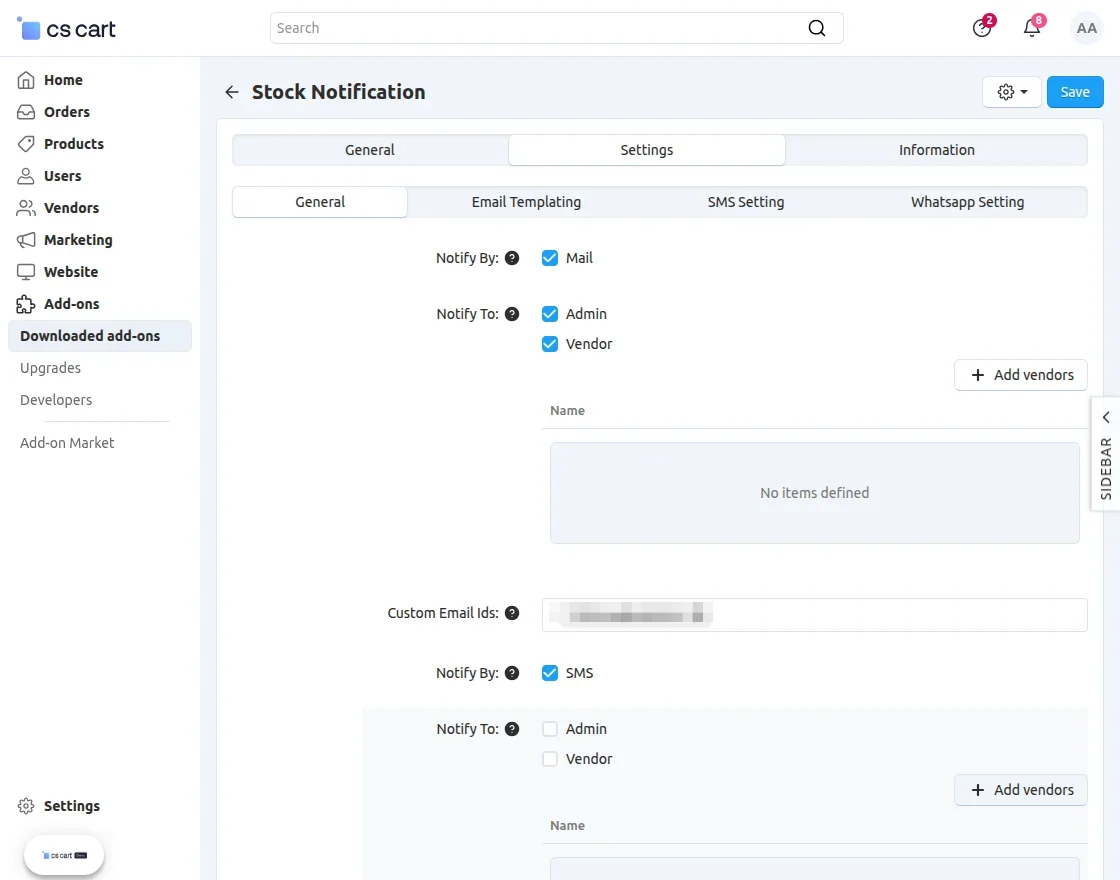Select the Products icon in the sidebar
The height and width of the screenshot is (880, 1120).
coord(27,143)
